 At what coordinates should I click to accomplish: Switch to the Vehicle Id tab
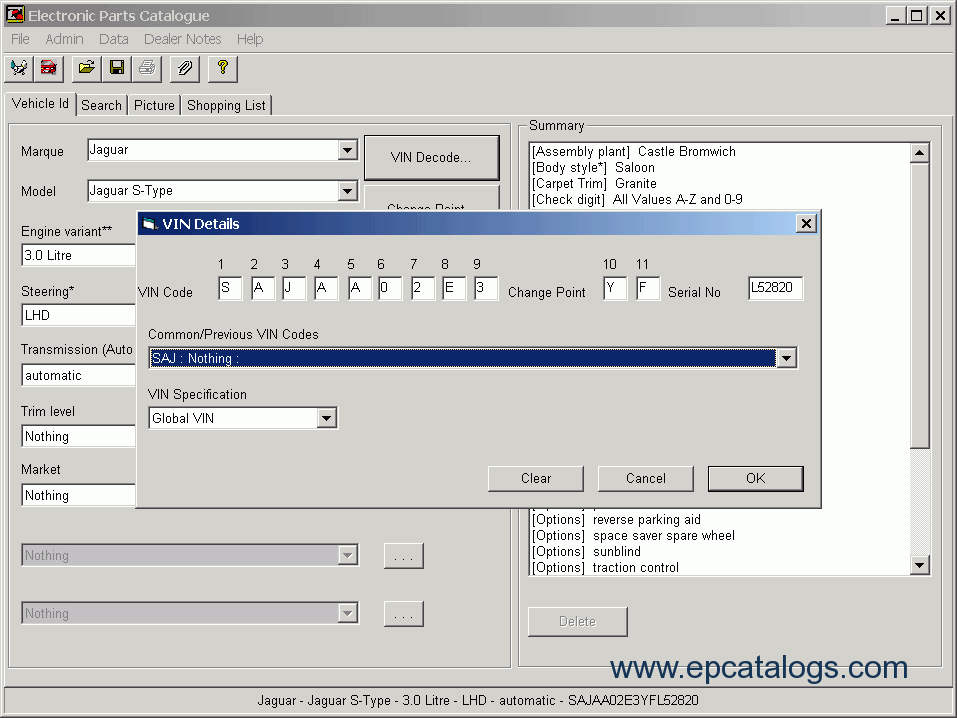[40, 103]
